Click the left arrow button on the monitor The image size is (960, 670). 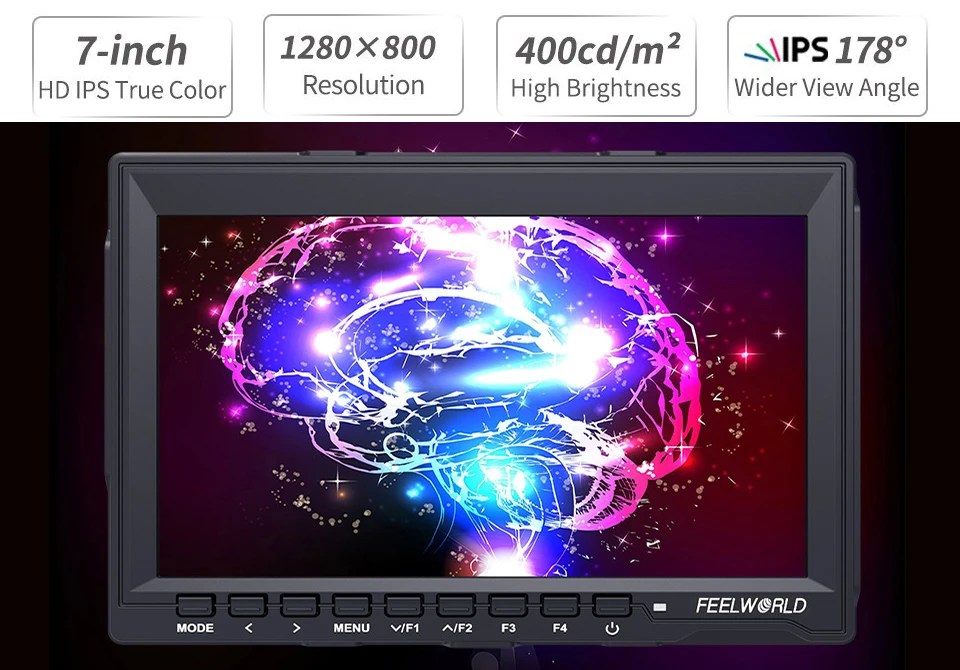(x=247, y=606)
